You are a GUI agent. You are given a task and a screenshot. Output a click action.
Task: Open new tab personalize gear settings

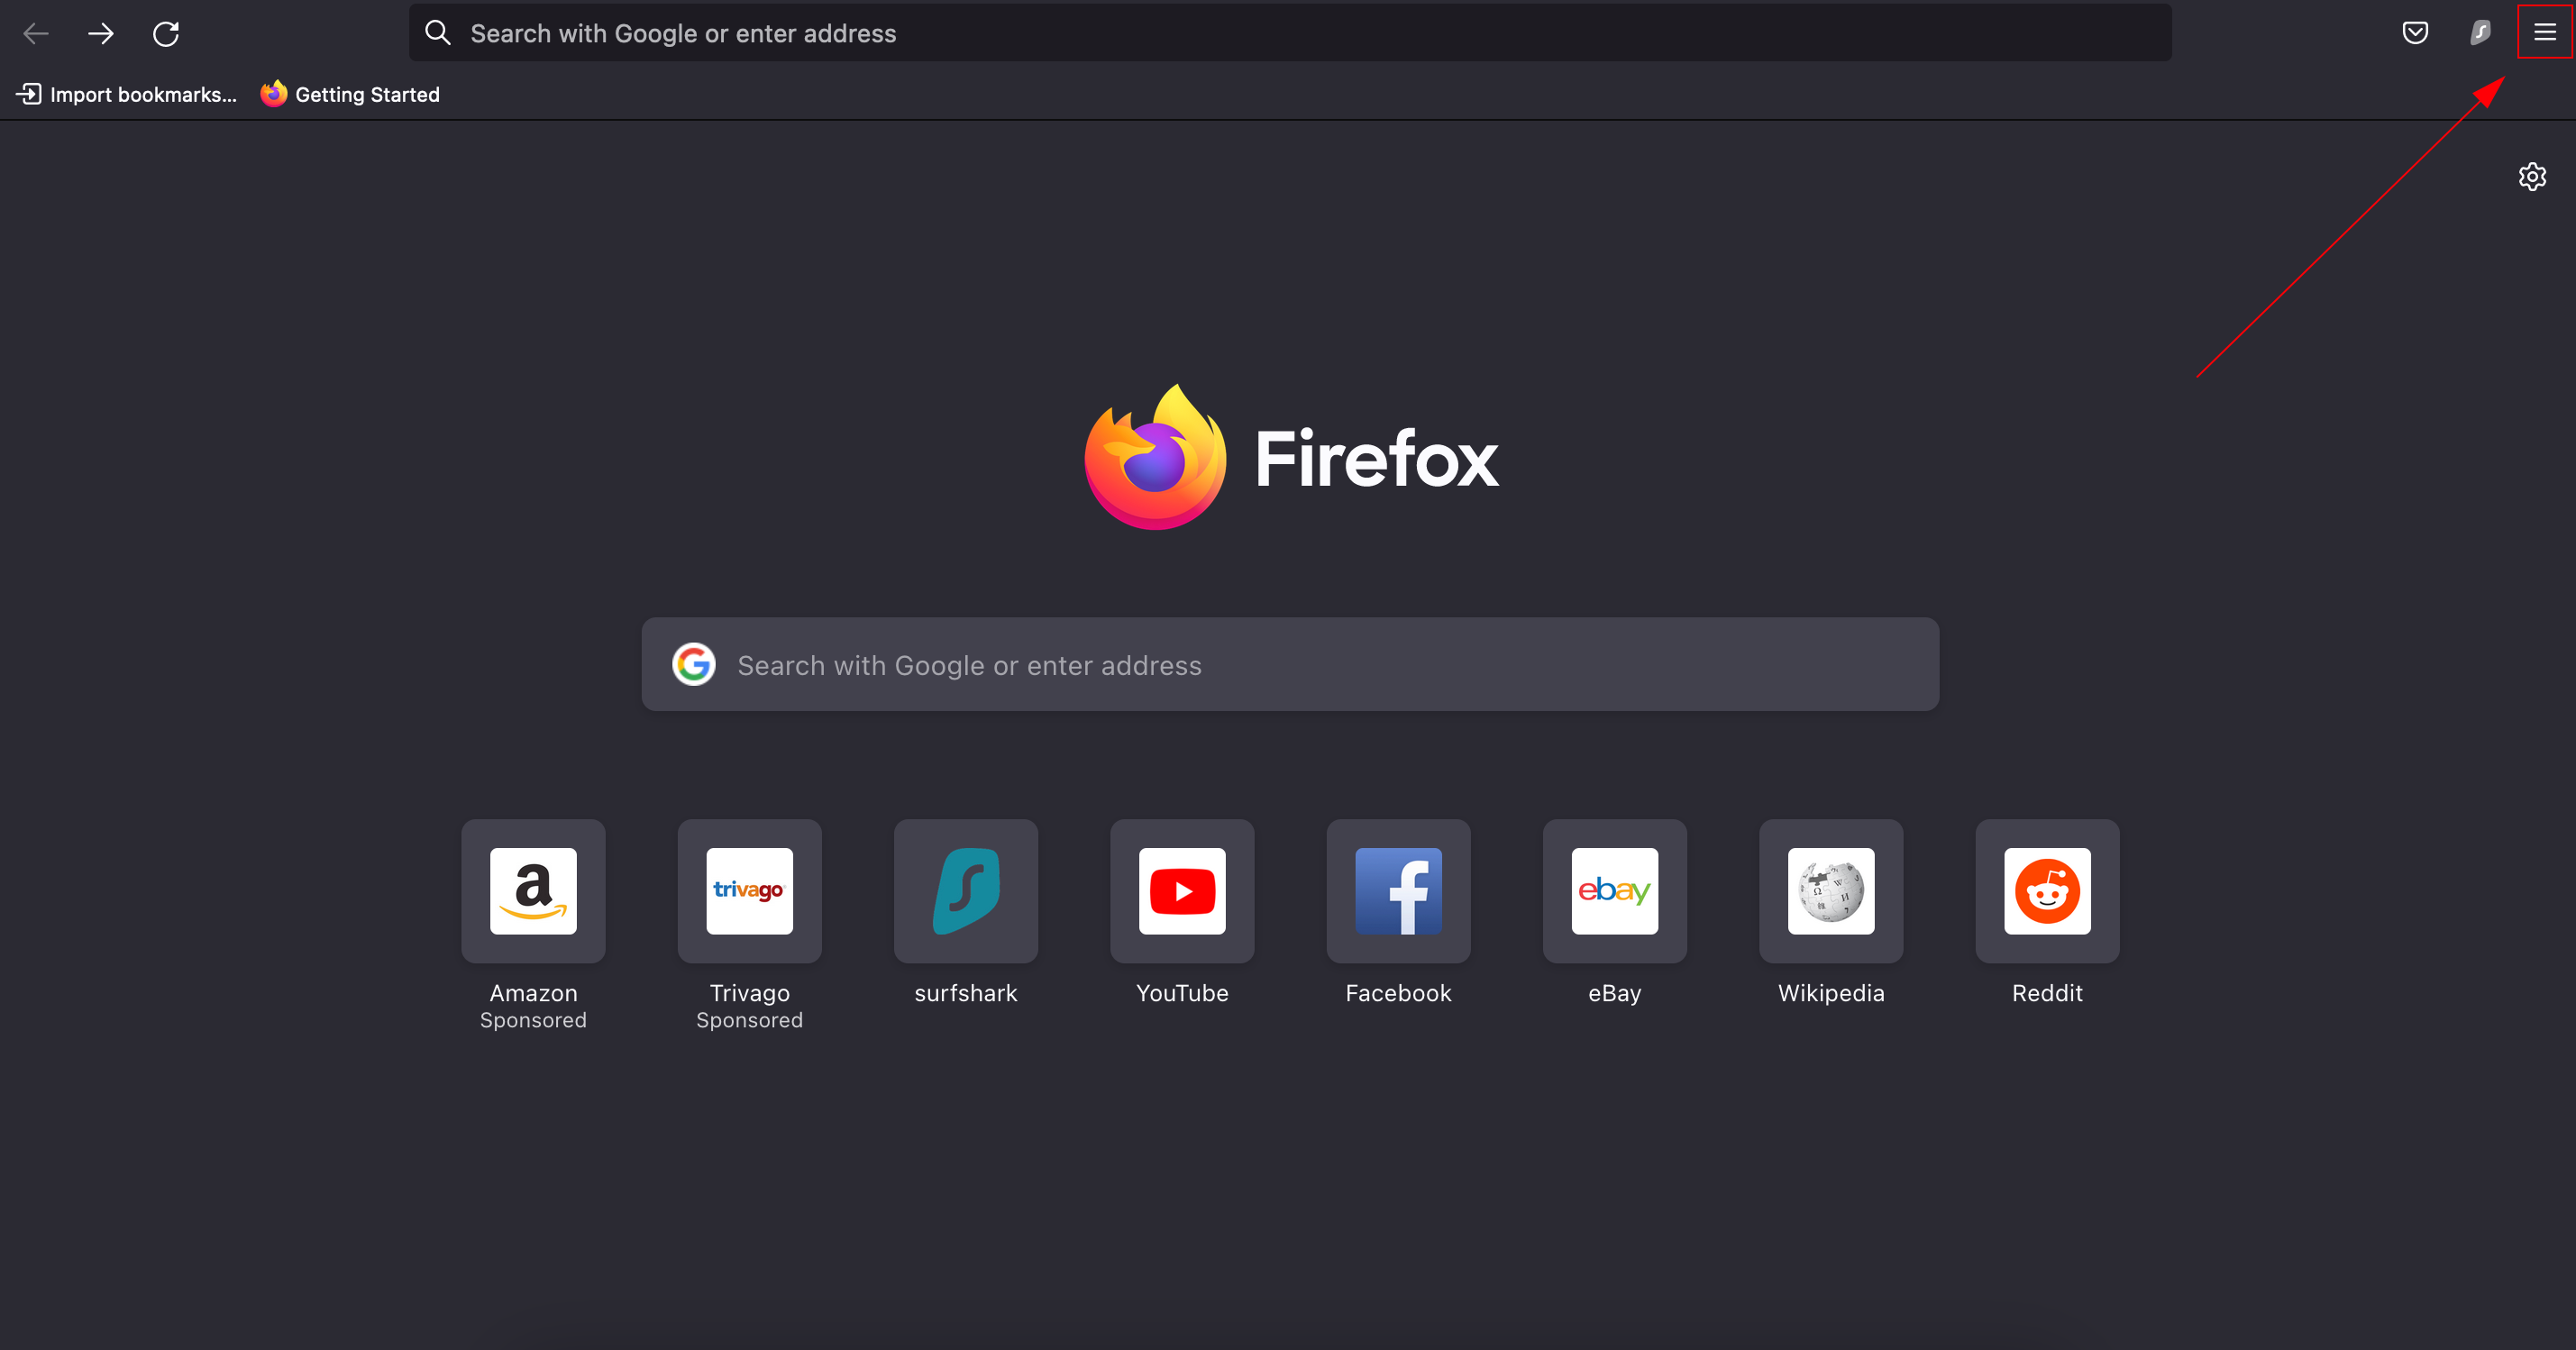pos(2532,177)
